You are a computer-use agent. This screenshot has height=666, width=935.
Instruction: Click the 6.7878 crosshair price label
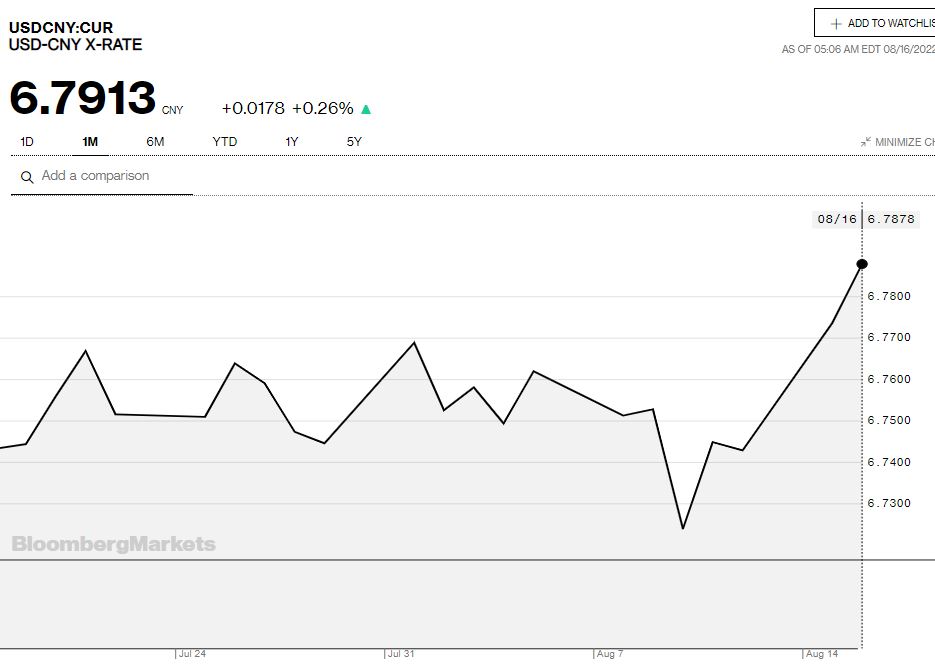tap(891, 219)
